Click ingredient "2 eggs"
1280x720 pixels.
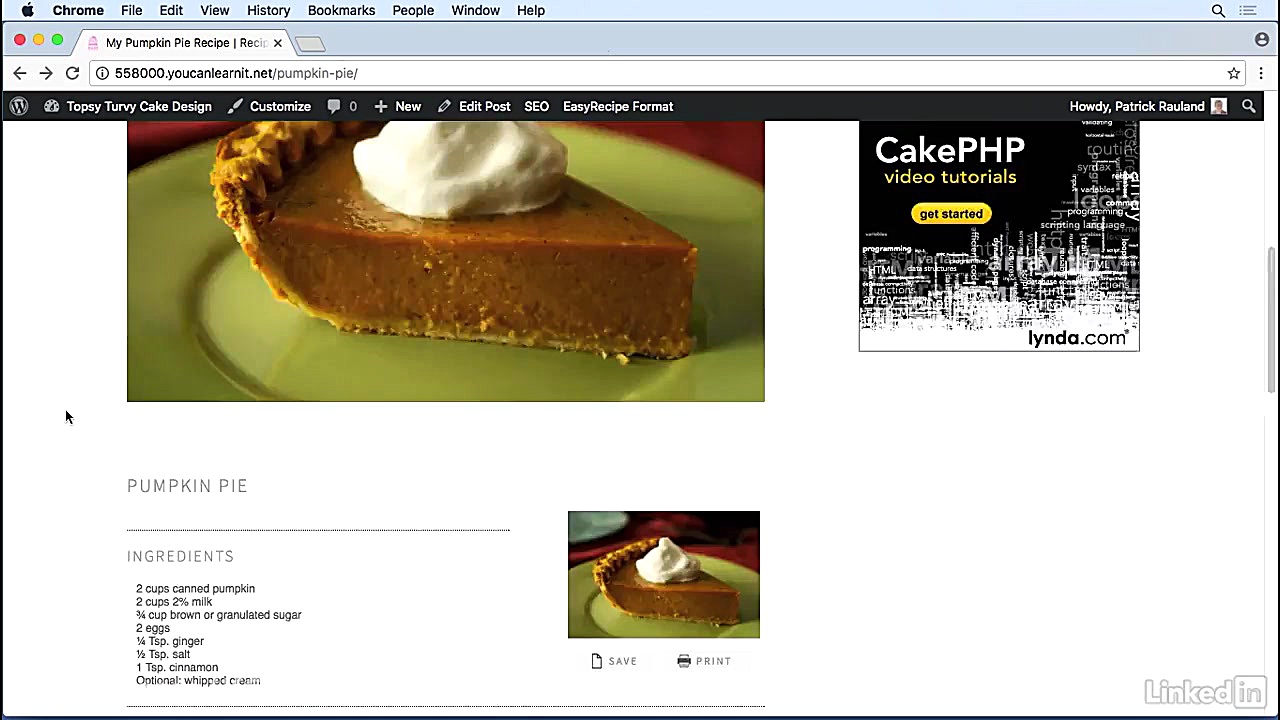pos(153,628)
